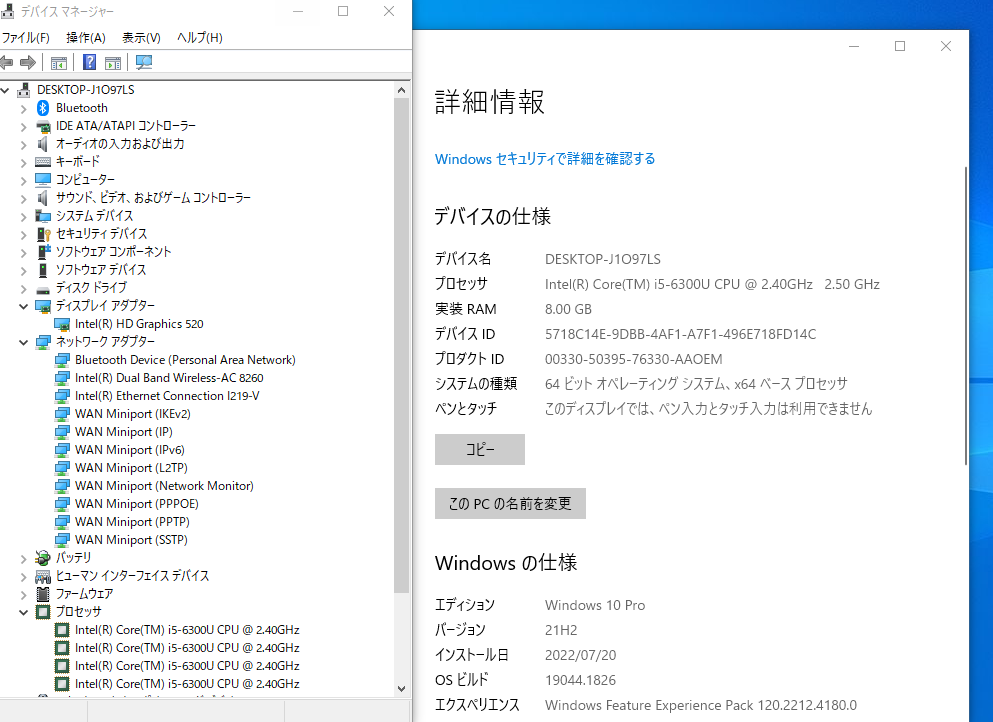Click the keyboard category icon
Screen dimensions: 993x722
pyautogui.click(x=42, y=162)
